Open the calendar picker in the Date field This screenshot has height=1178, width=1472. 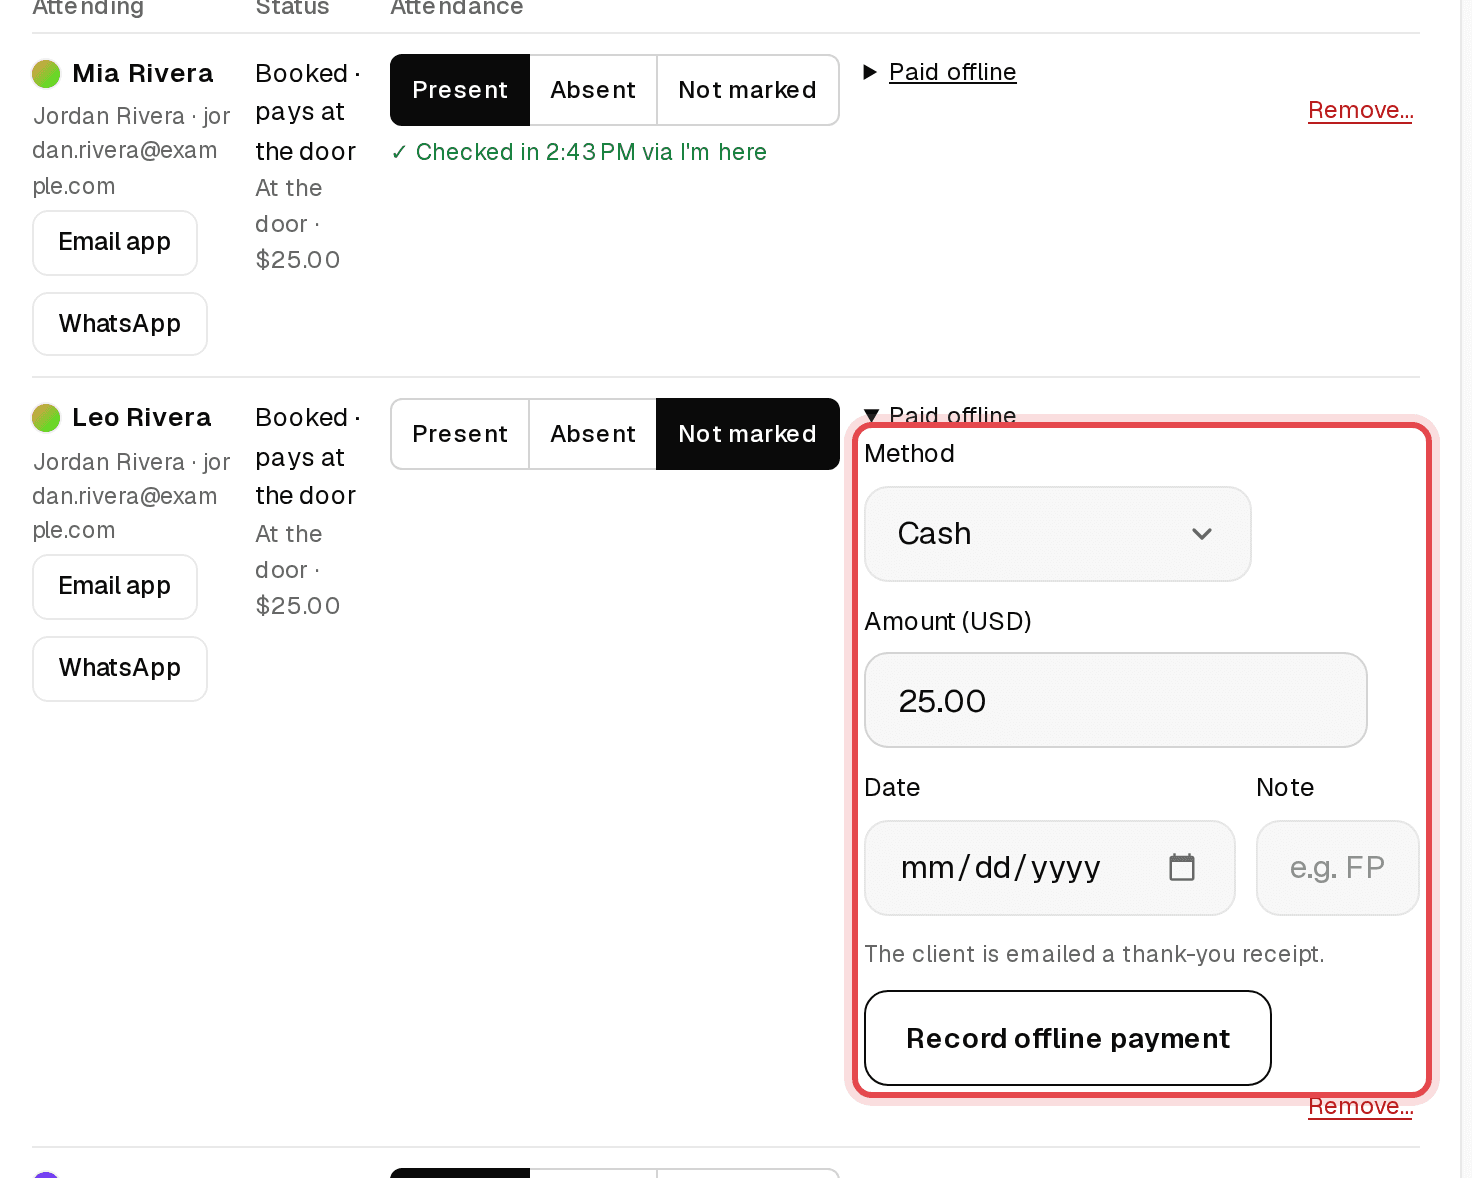point(1182,867)
